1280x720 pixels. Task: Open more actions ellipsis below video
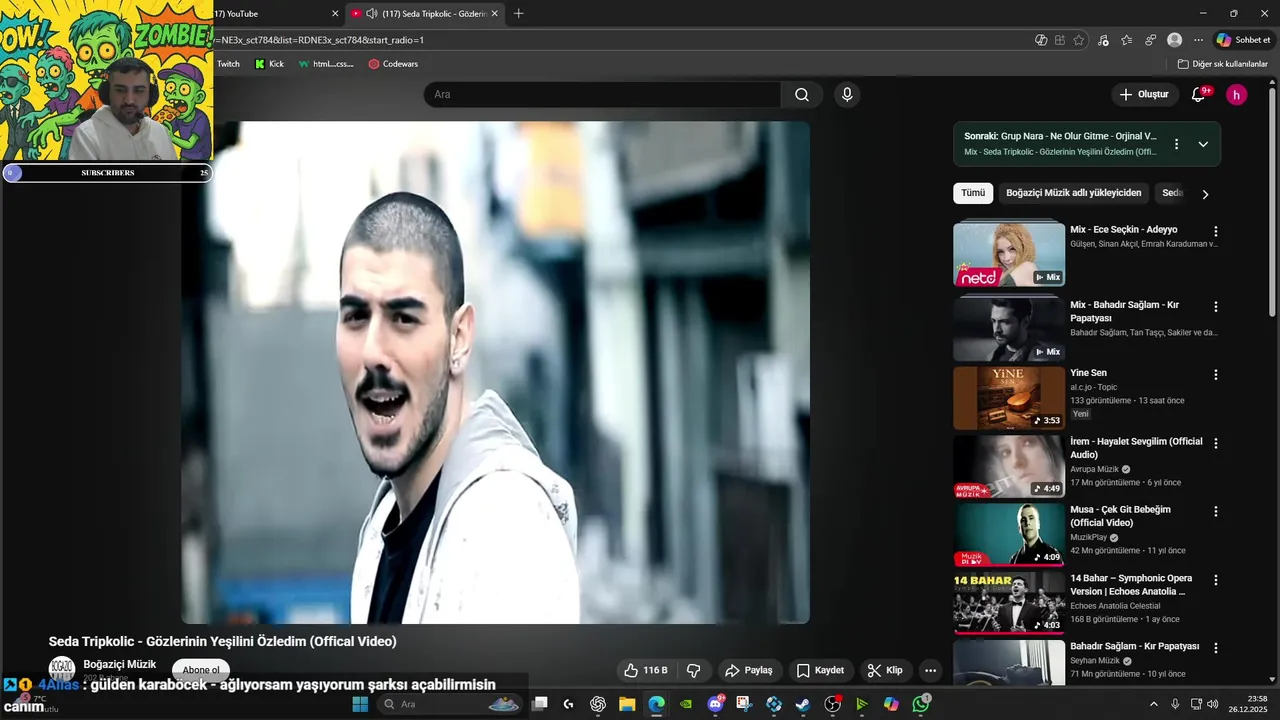pyautogui.click(x=930, y=670)
